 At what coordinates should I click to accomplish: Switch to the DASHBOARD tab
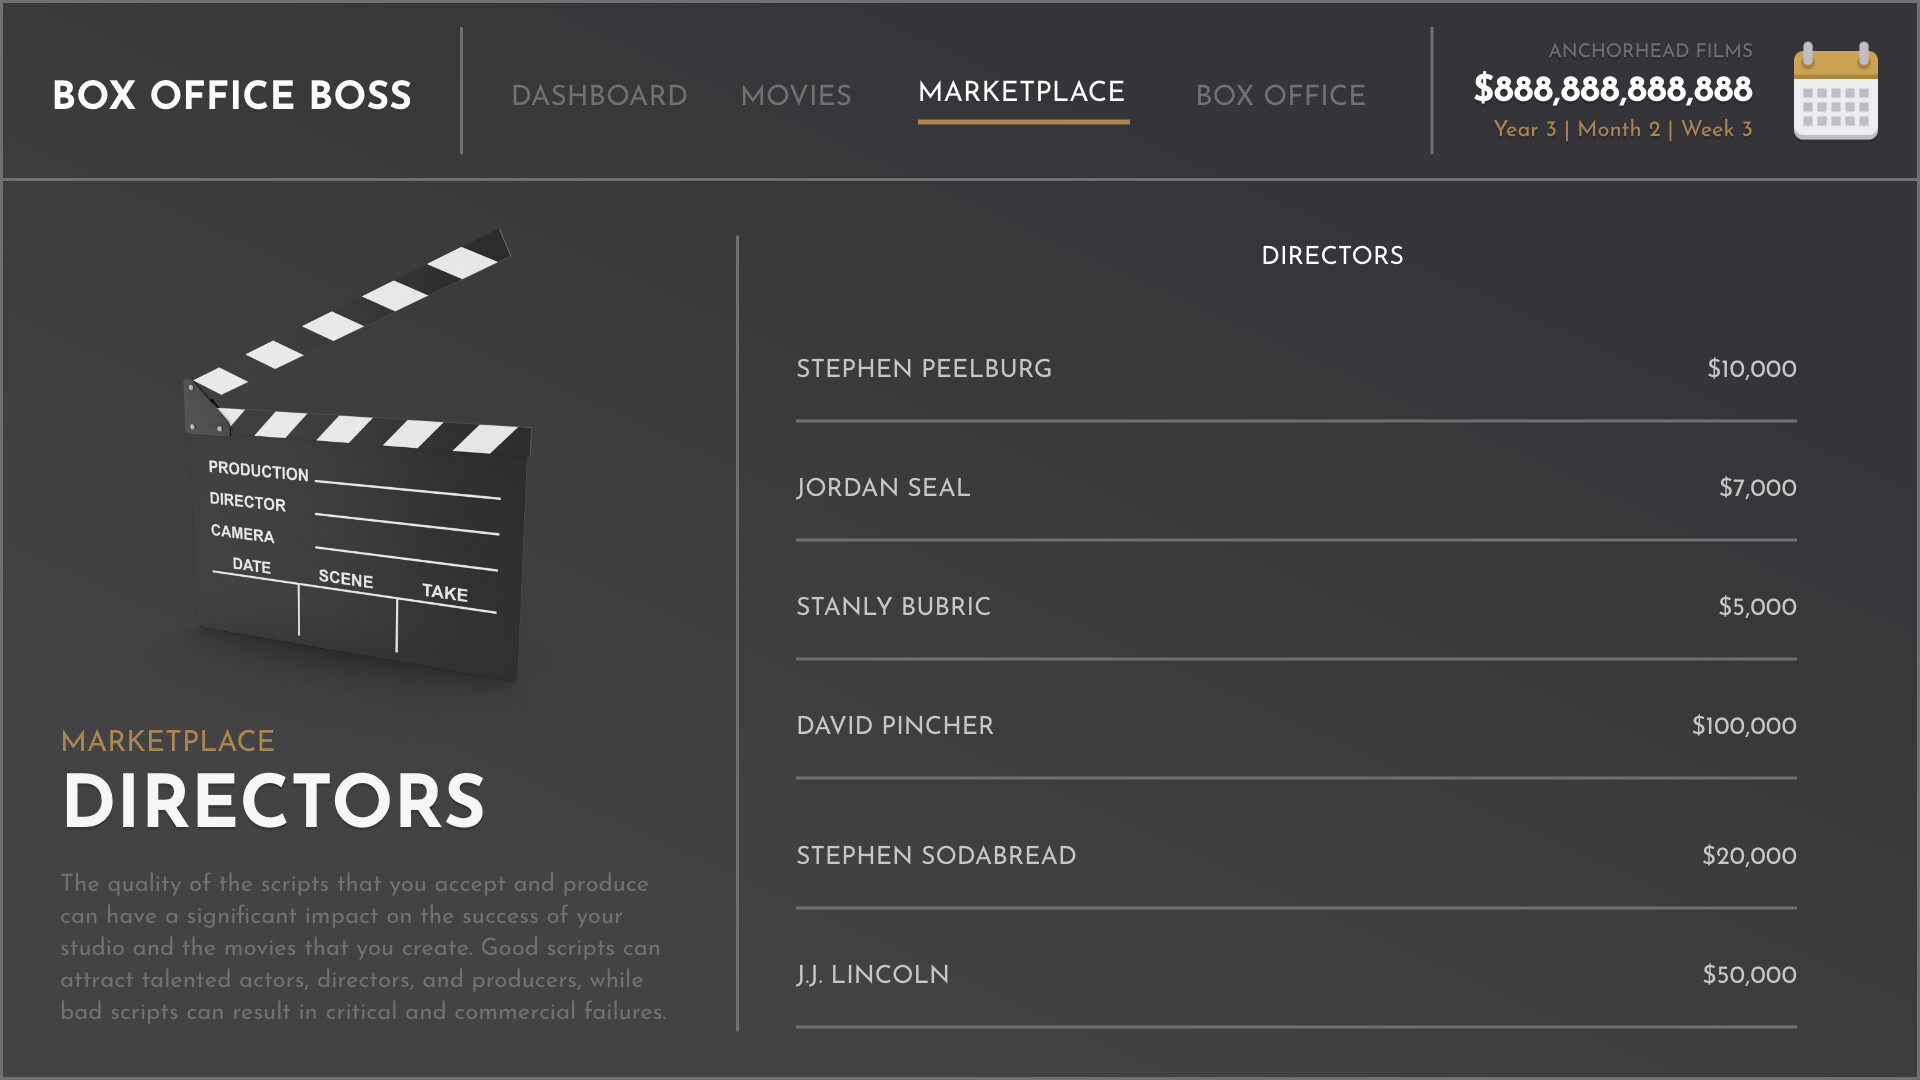click(x=599, y=95)
